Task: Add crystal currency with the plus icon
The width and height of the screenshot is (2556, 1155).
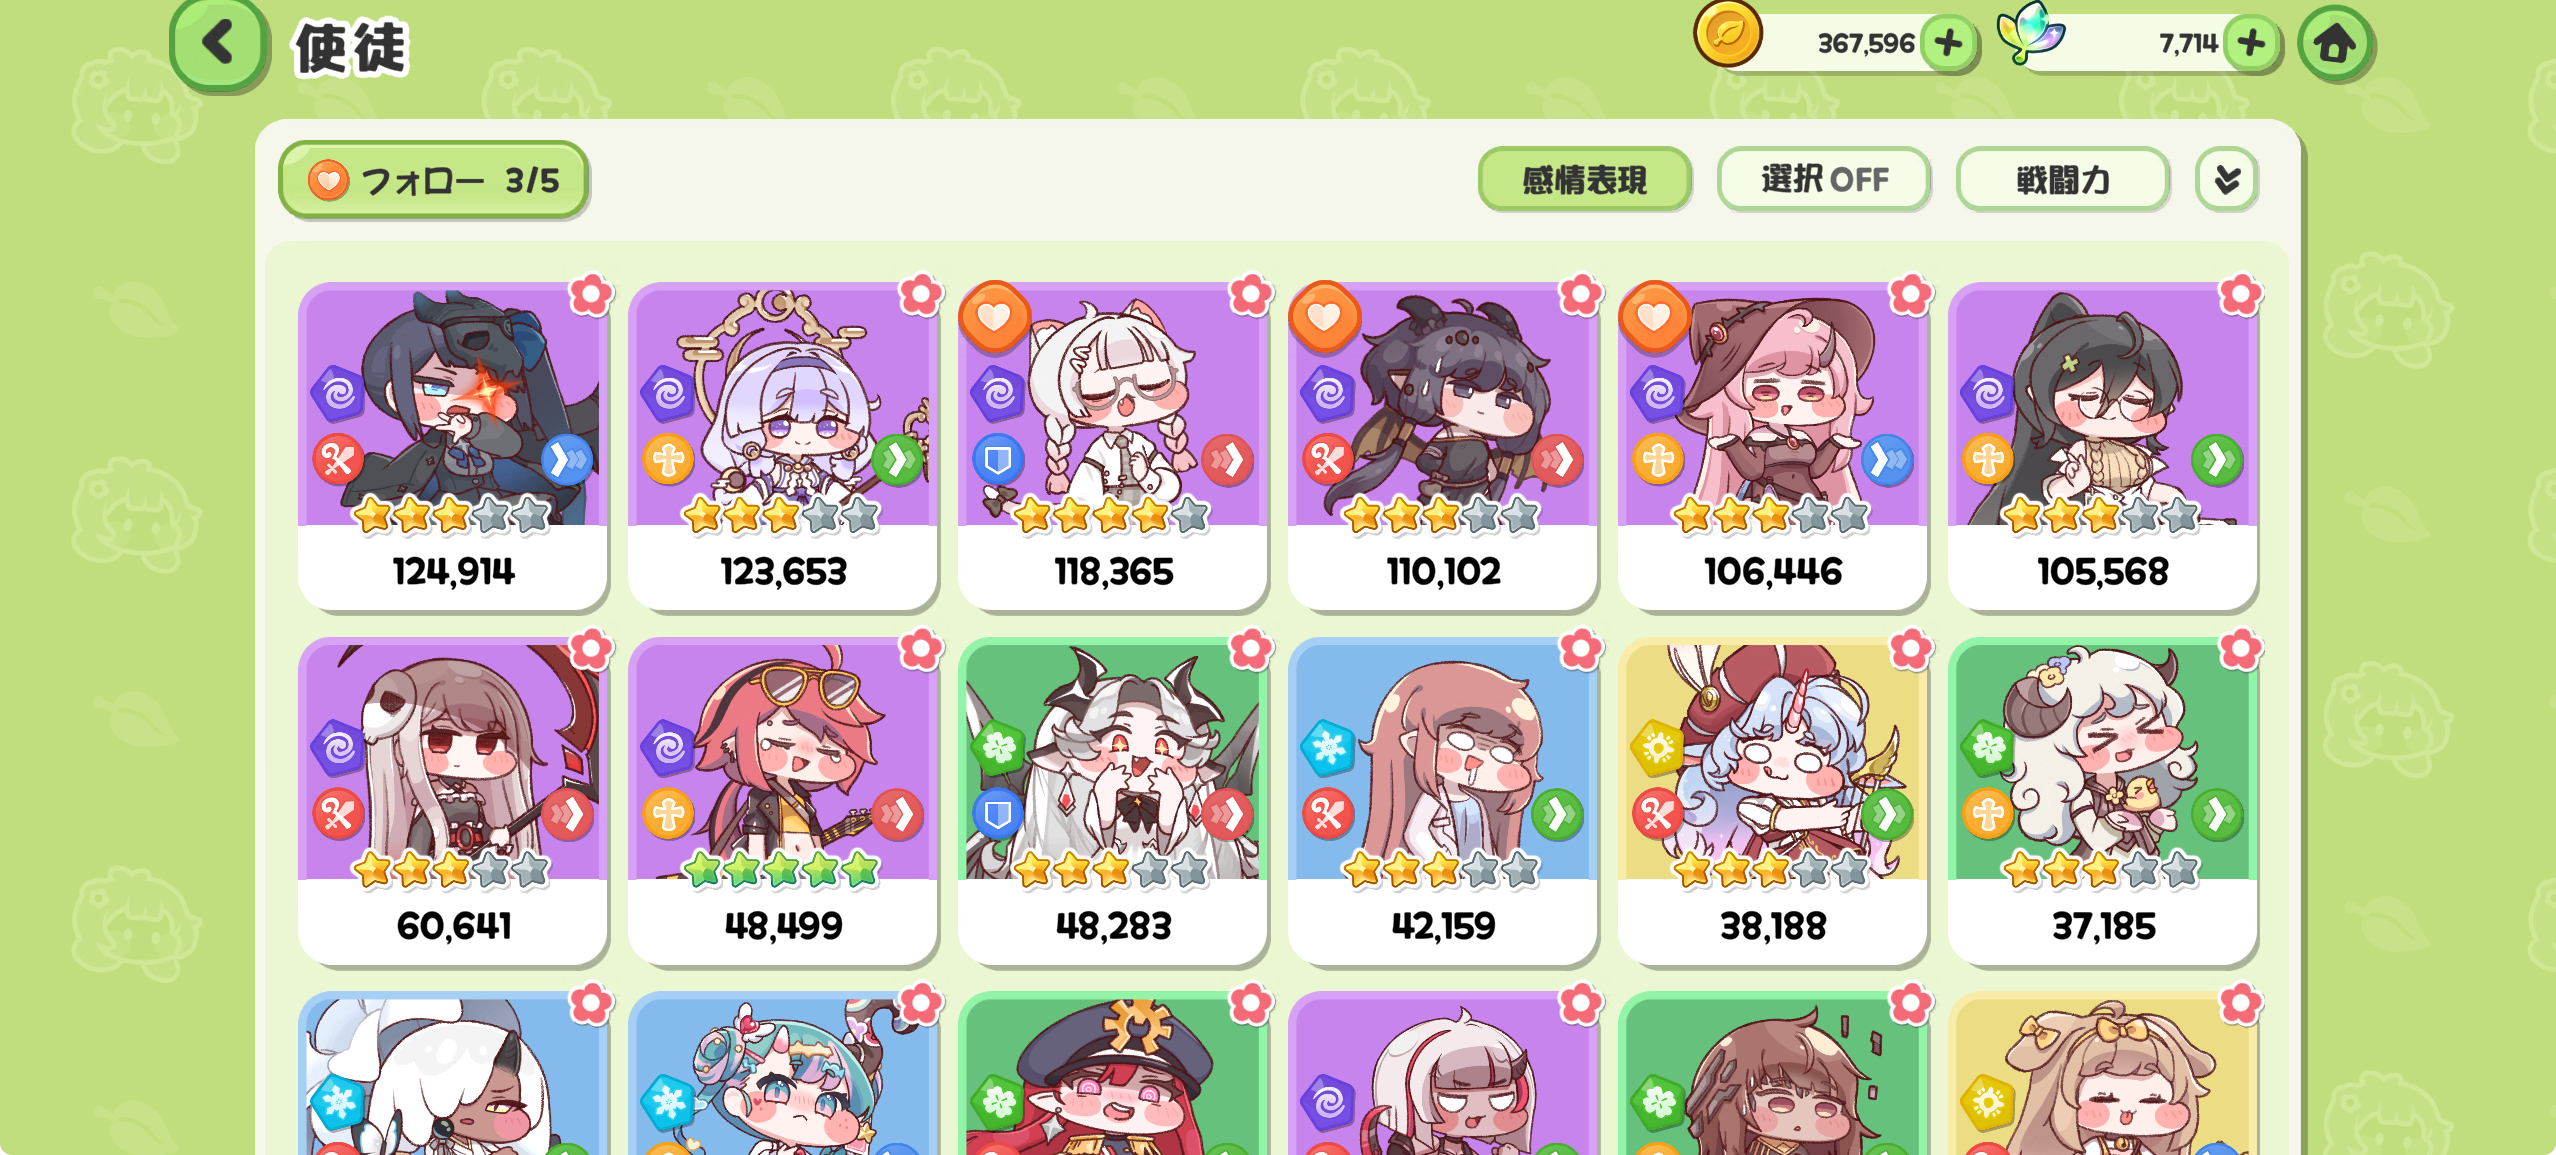Action: tap(2251, 43)
